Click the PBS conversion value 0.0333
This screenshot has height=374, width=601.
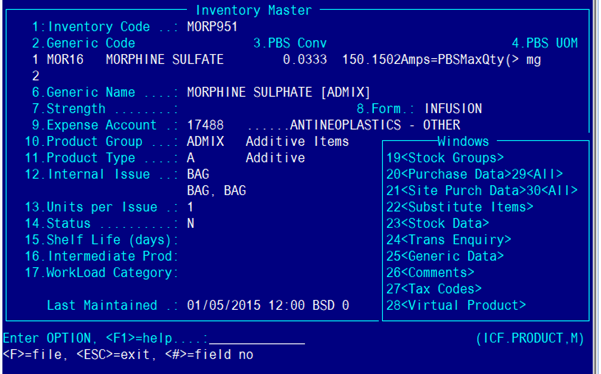click(x=305, y=60)
